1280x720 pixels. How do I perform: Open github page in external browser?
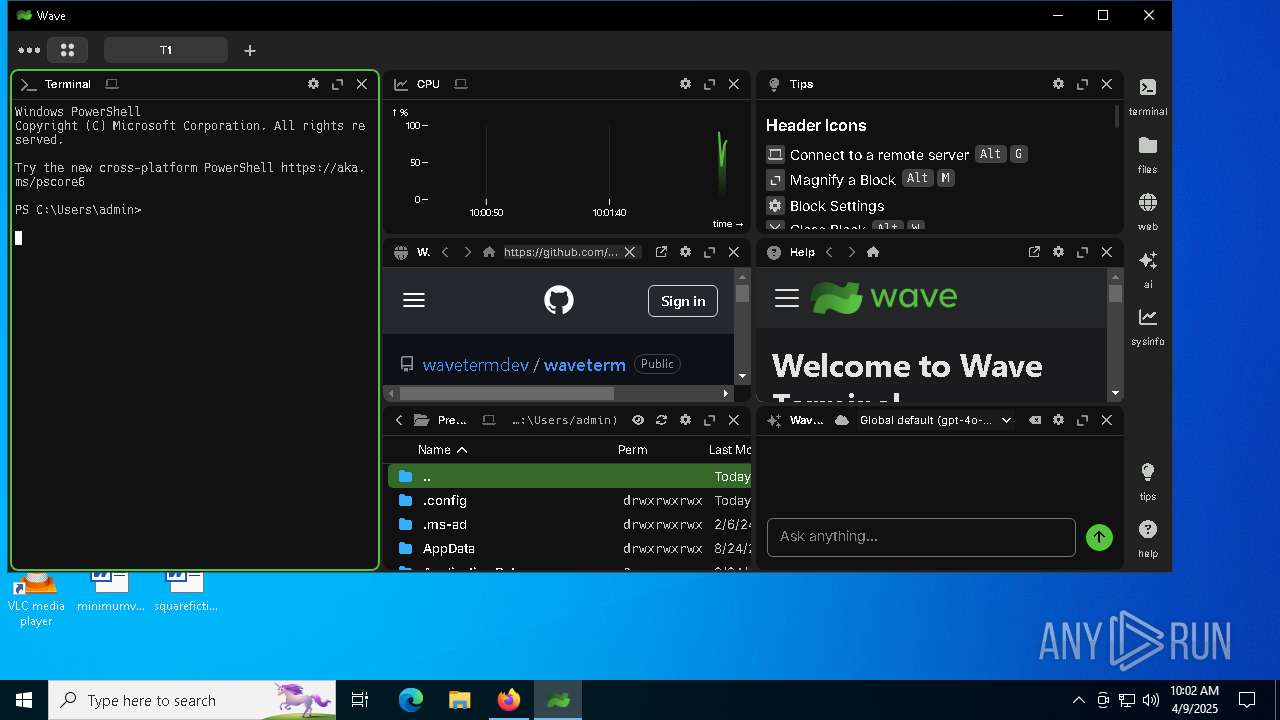(661, 252)
